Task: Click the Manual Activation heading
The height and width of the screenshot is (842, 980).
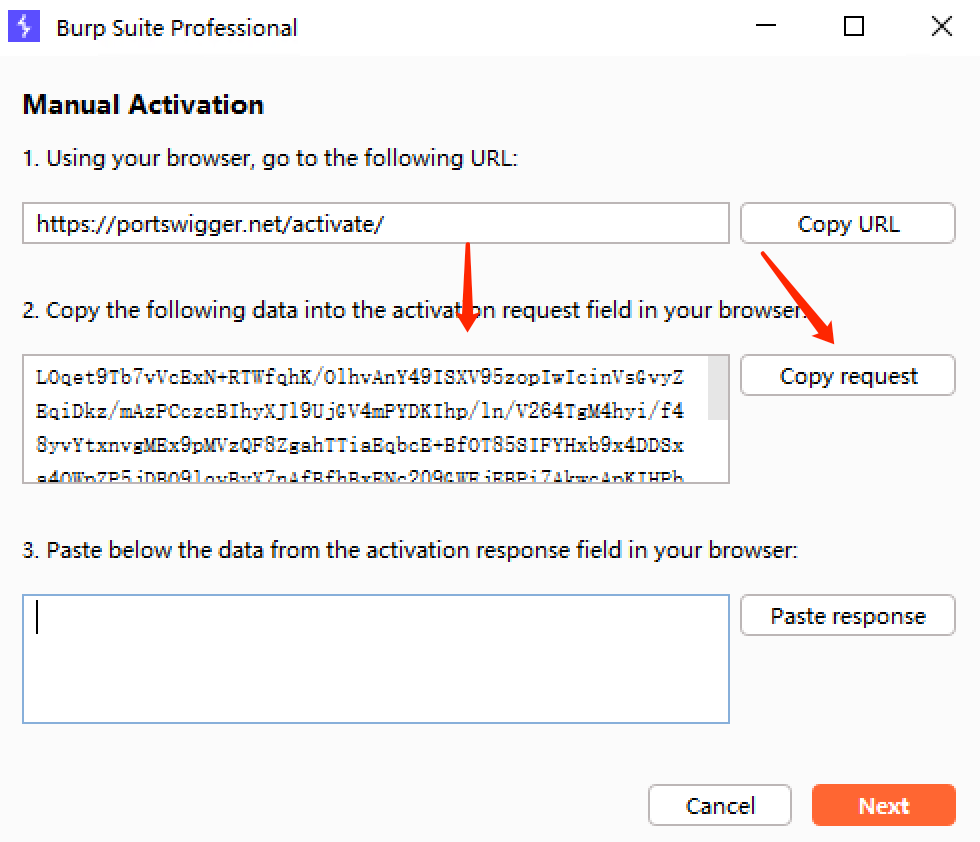Action: (143, 105)
